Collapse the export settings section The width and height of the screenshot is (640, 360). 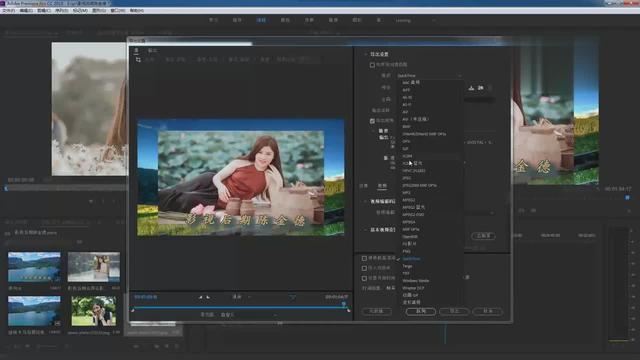[x=366, y=54]
